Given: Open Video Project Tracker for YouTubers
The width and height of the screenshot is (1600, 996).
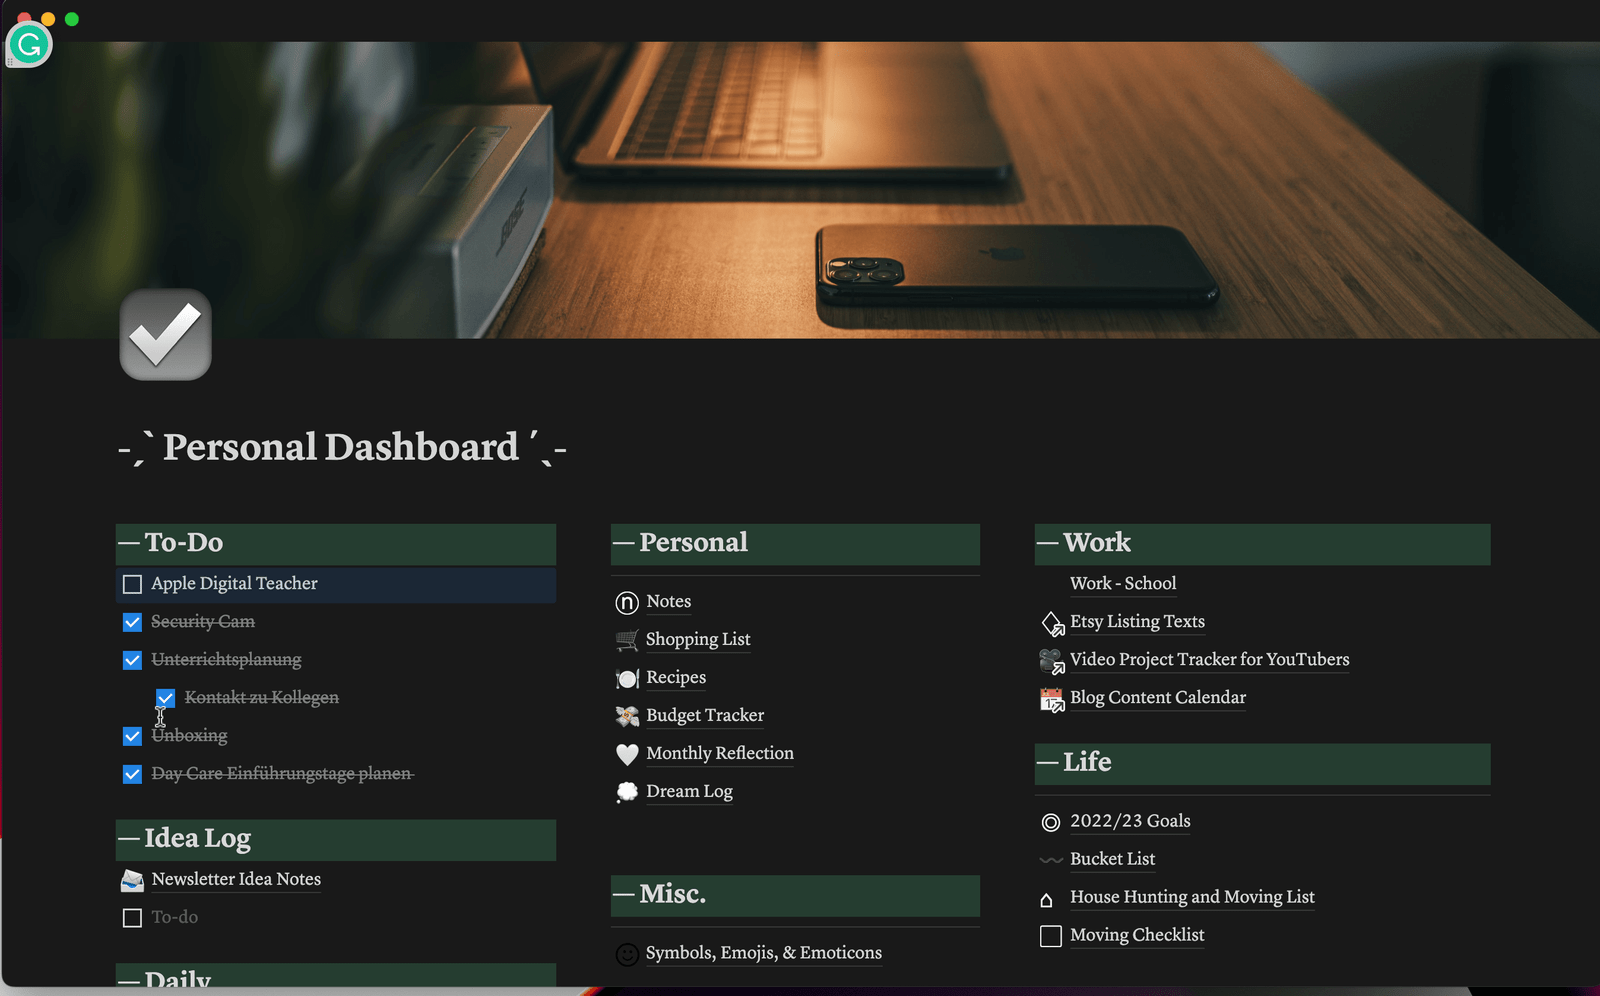Looking at the screenshot, I should click(1209, 659).
